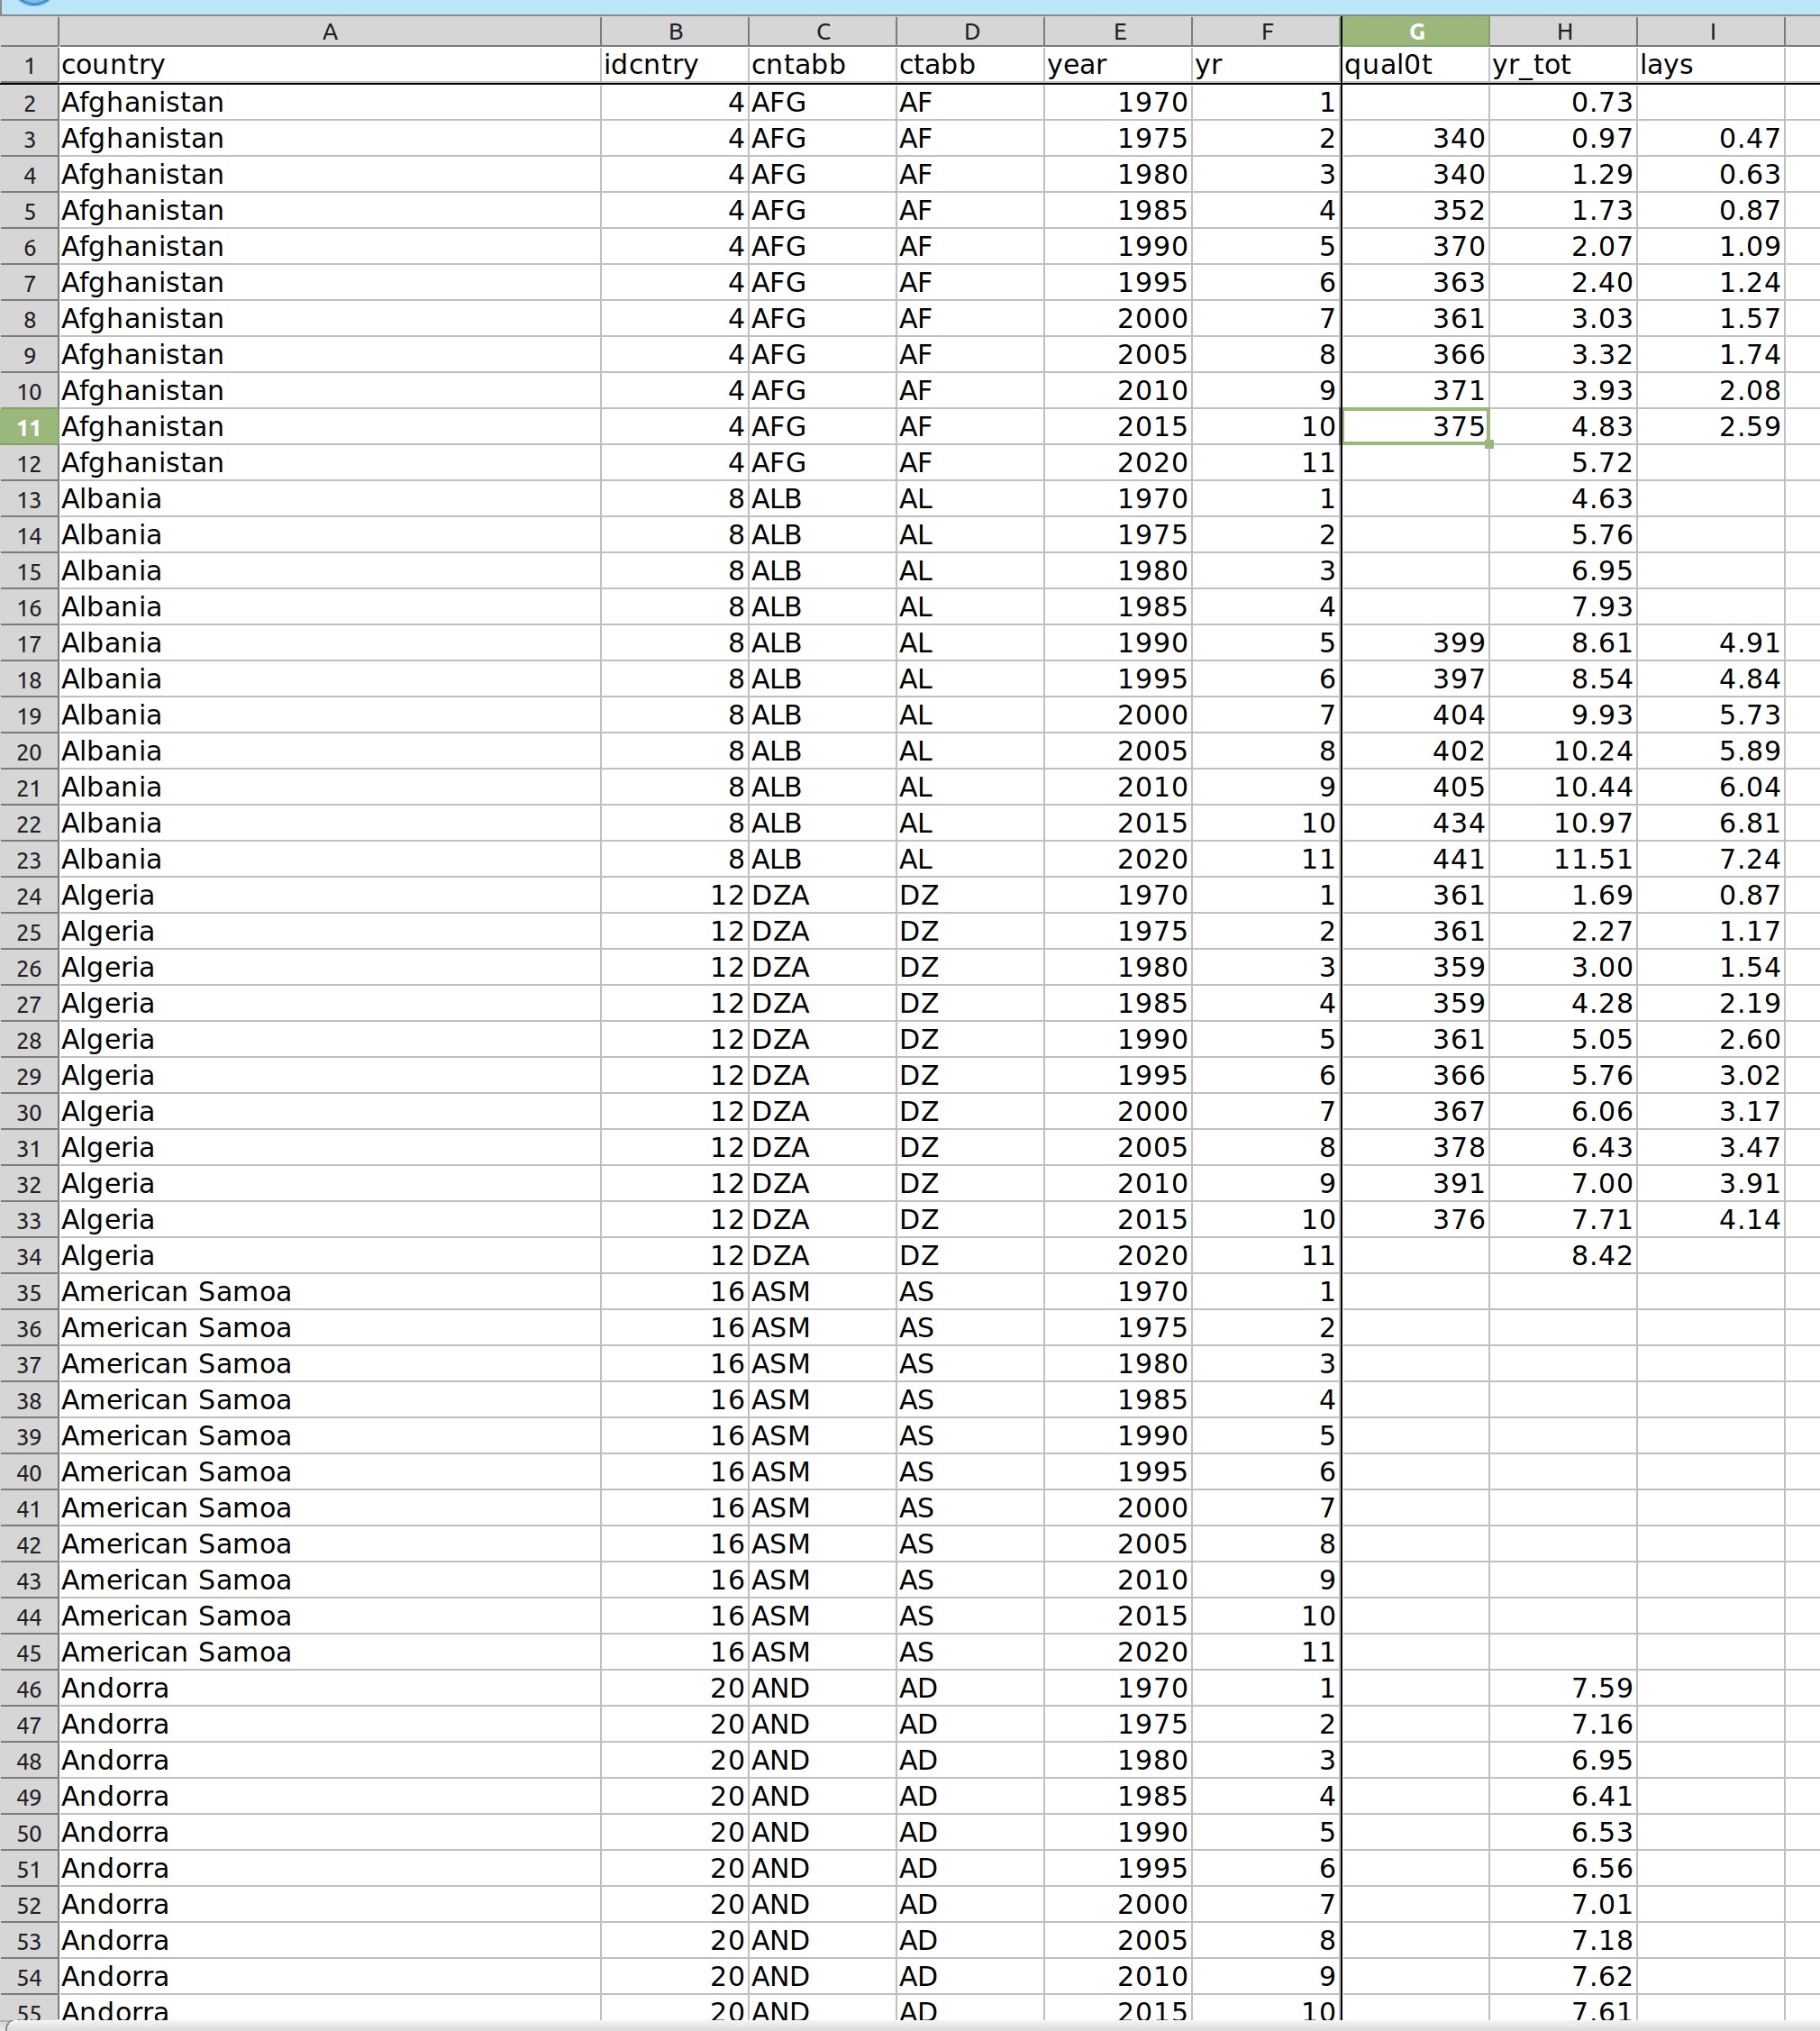This screenshot has height=2031, width=1820.
Task: Select column D header
Action: click(970, 31)
